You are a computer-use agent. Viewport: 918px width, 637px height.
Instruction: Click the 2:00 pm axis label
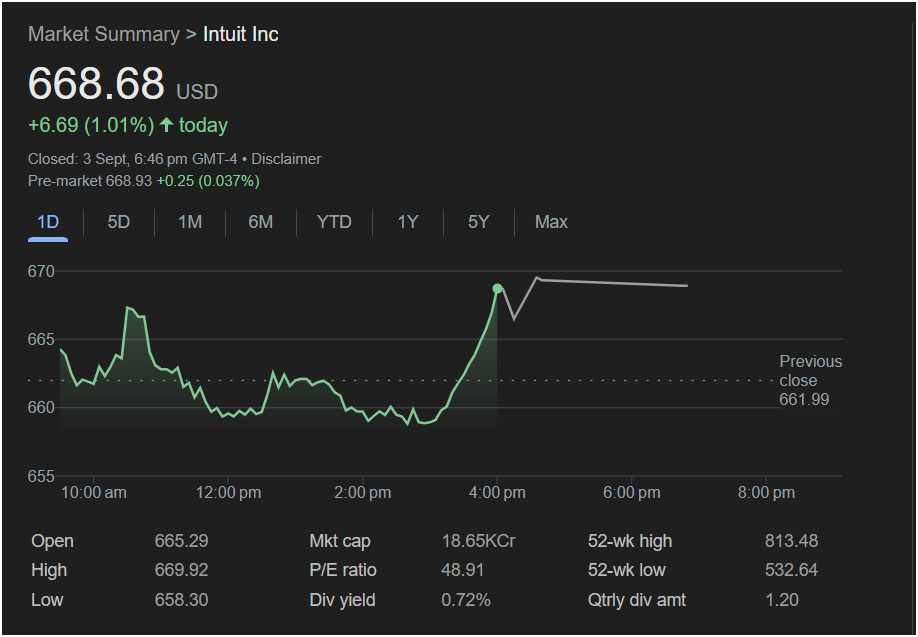pos(362,493)
